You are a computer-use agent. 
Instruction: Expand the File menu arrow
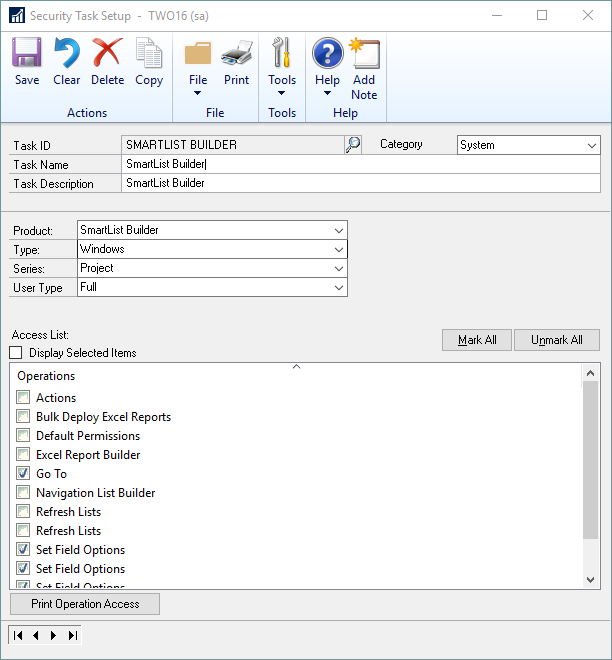click(x=197, y=93)
